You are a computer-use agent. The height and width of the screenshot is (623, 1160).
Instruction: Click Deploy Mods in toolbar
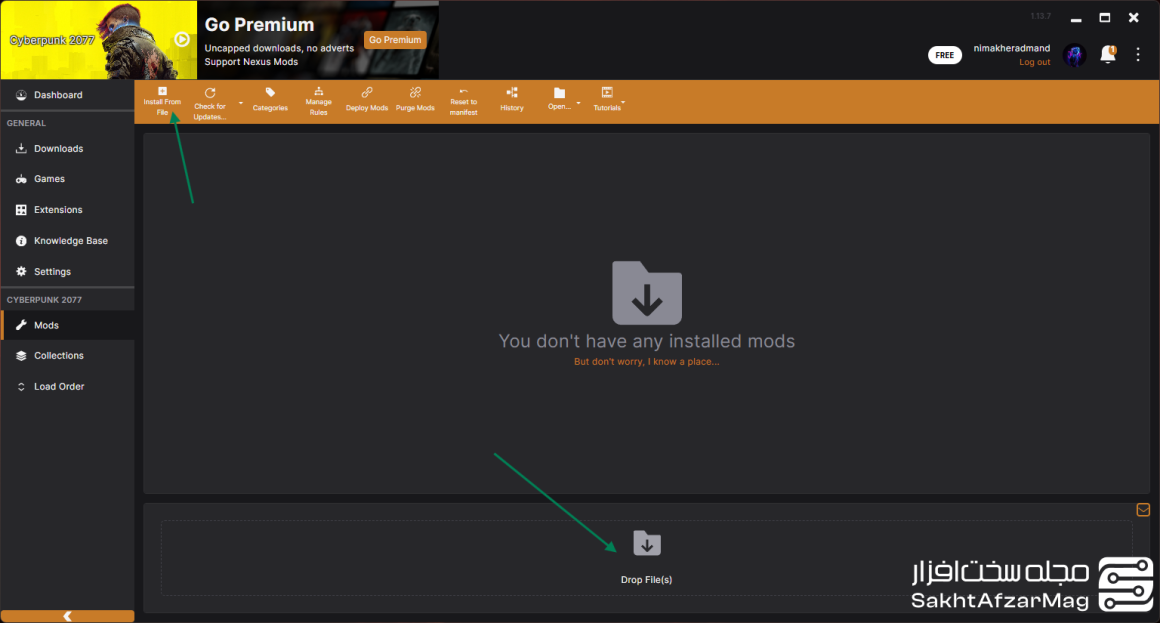click(366, 99)
